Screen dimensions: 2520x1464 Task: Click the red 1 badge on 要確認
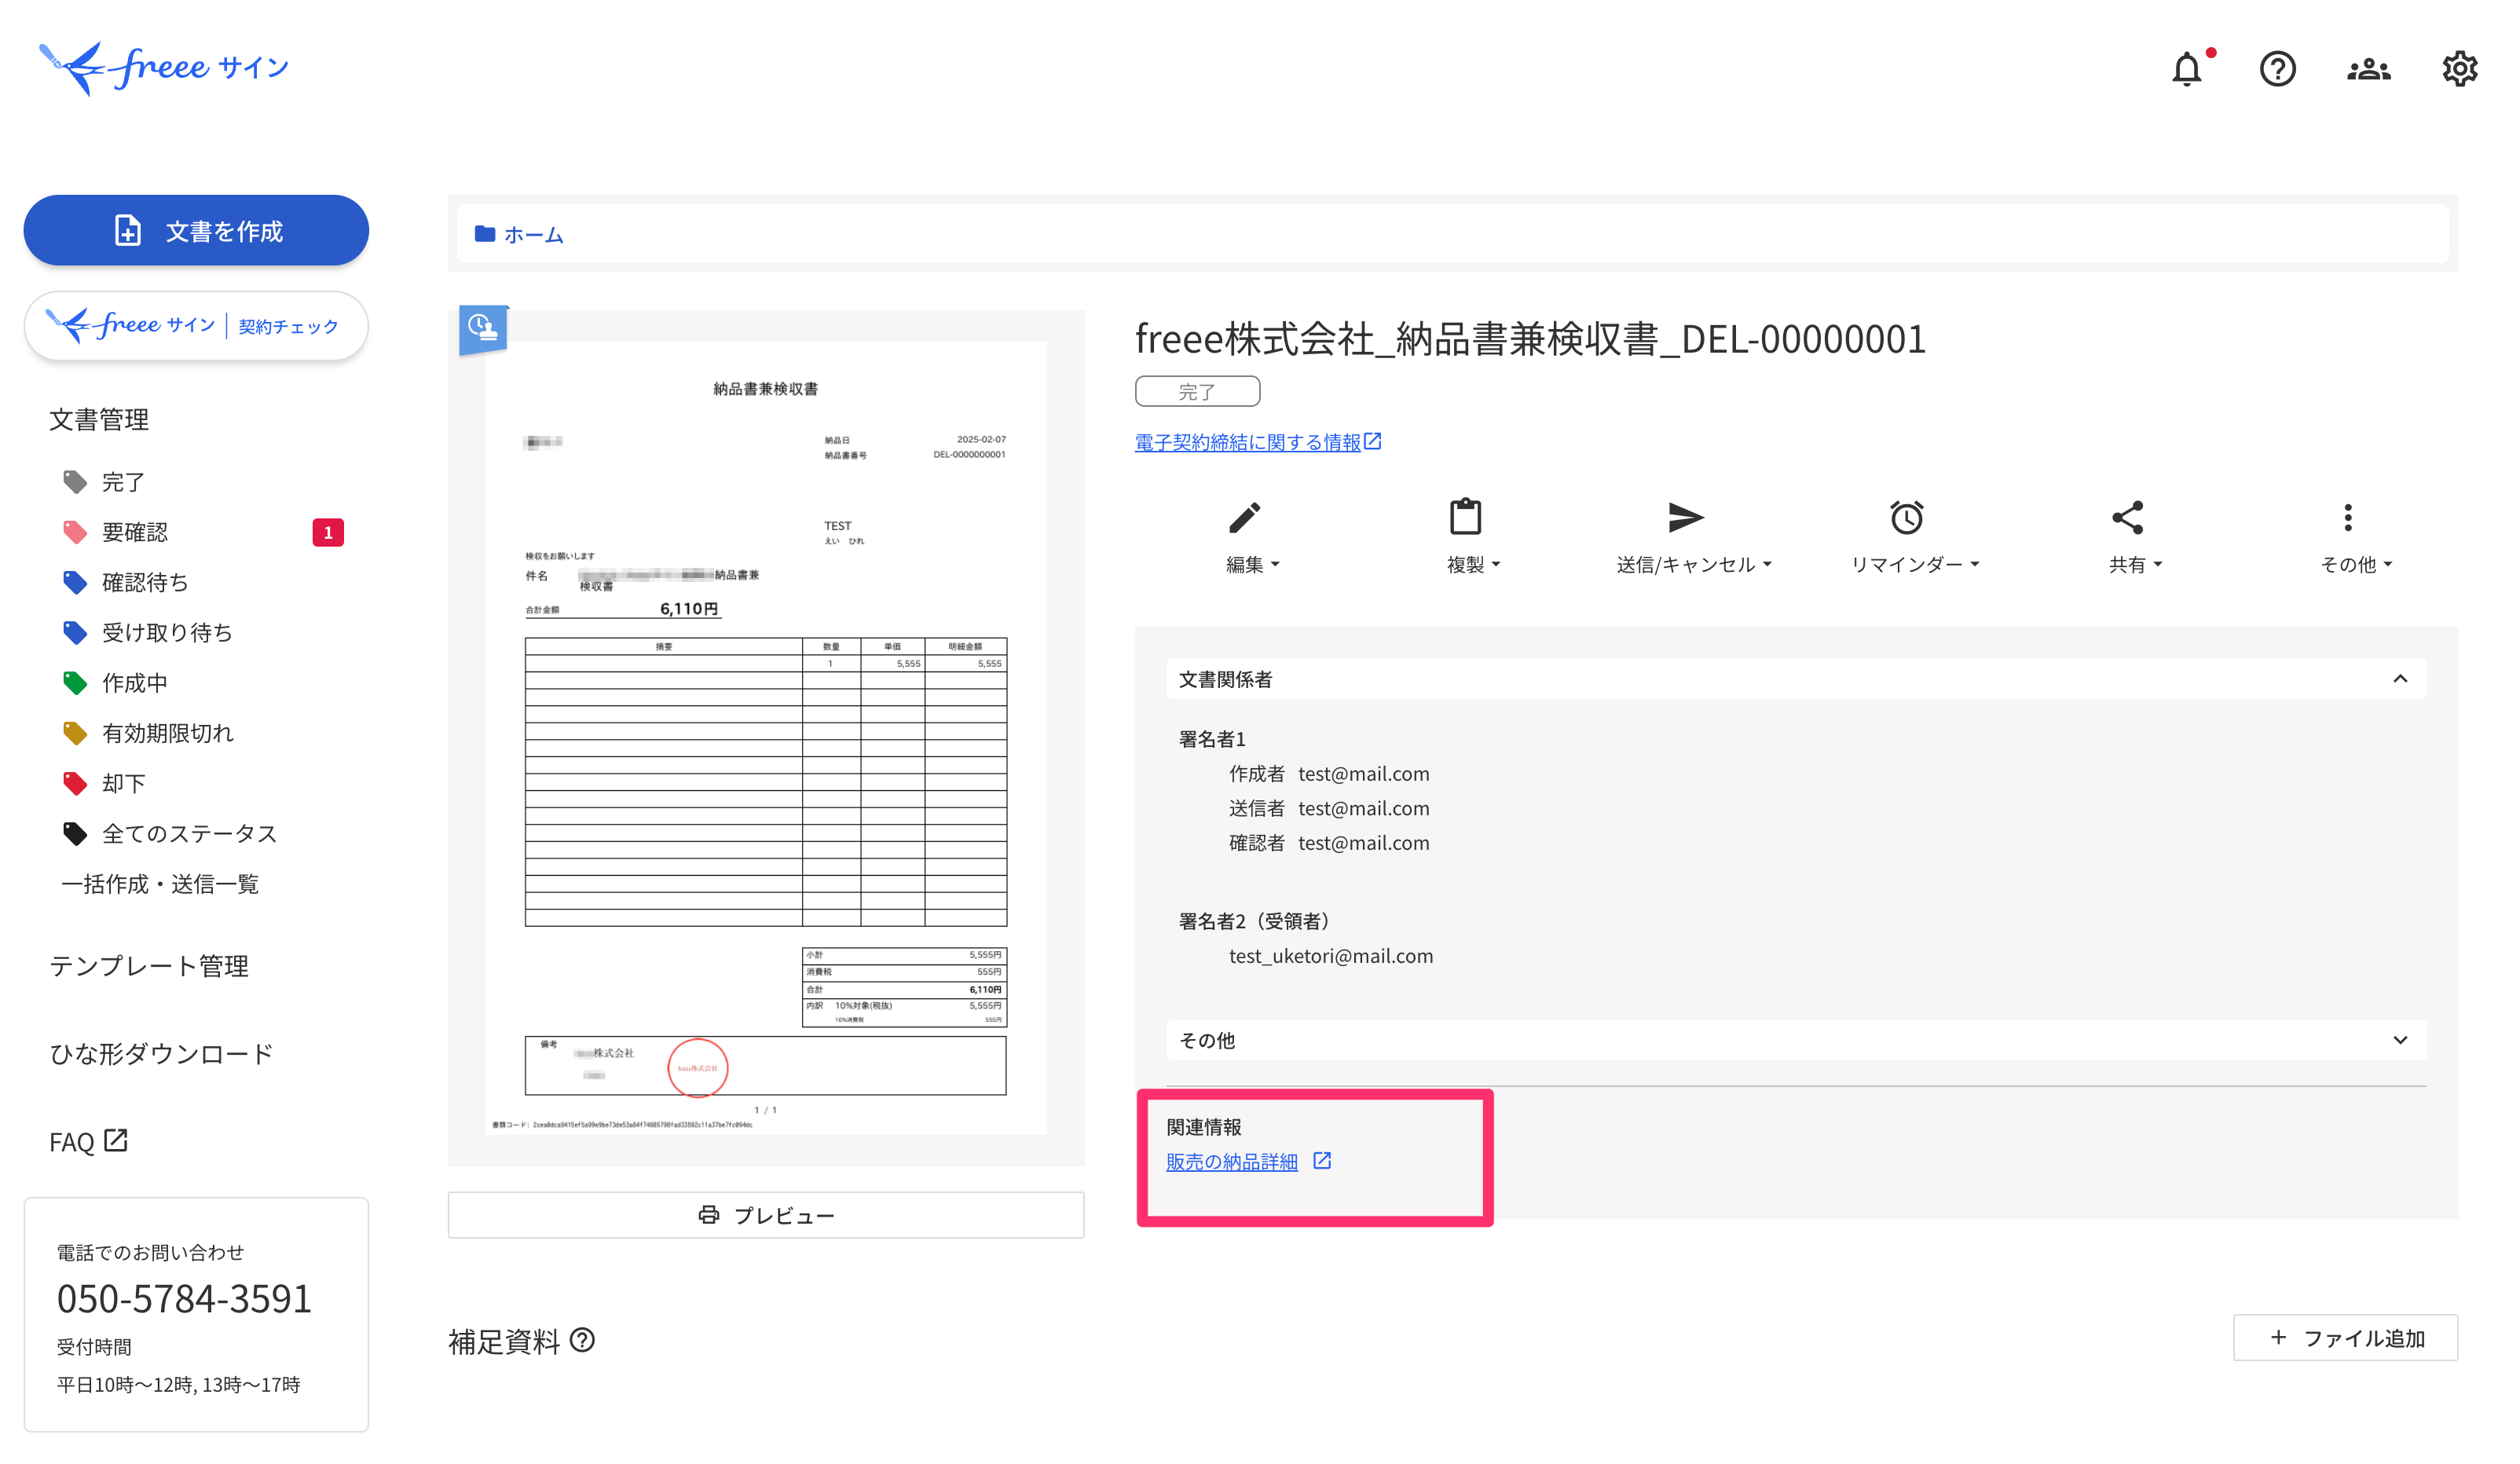[328, 532]
